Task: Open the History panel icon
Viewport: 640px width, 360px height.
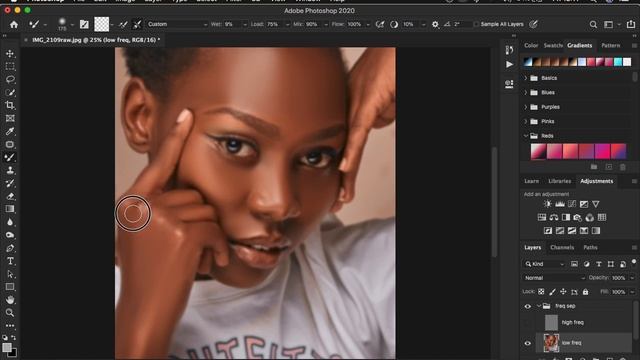Action: click(x=509, y=50)
